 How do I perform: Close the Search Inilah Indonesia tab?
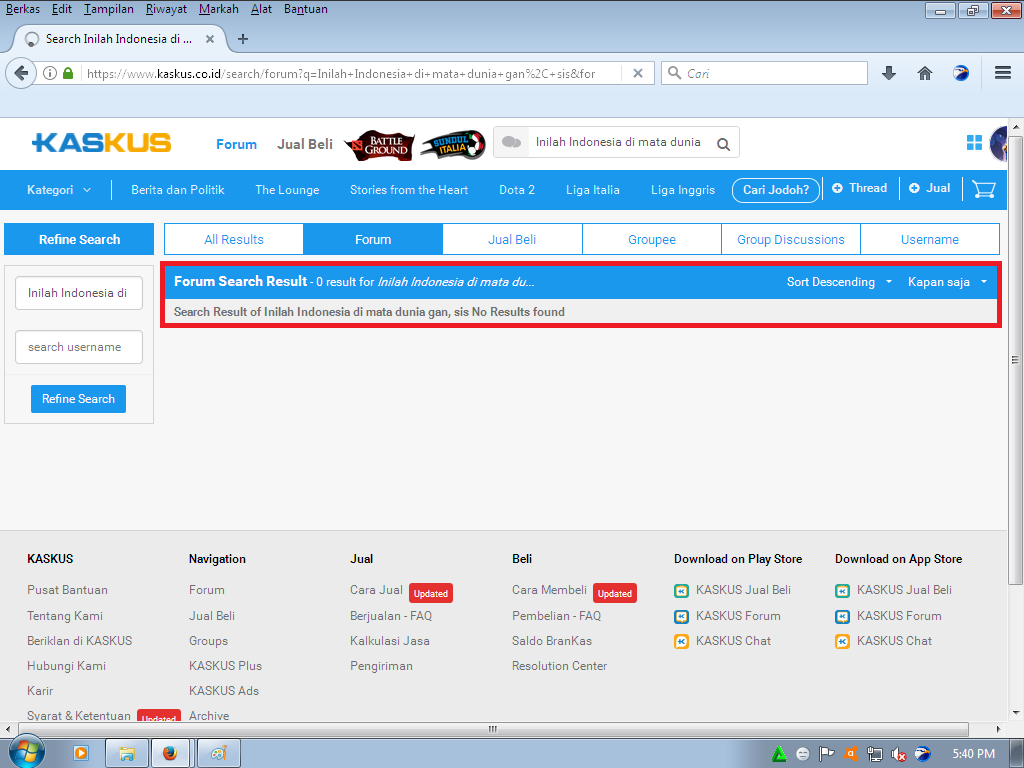(210, 39)
